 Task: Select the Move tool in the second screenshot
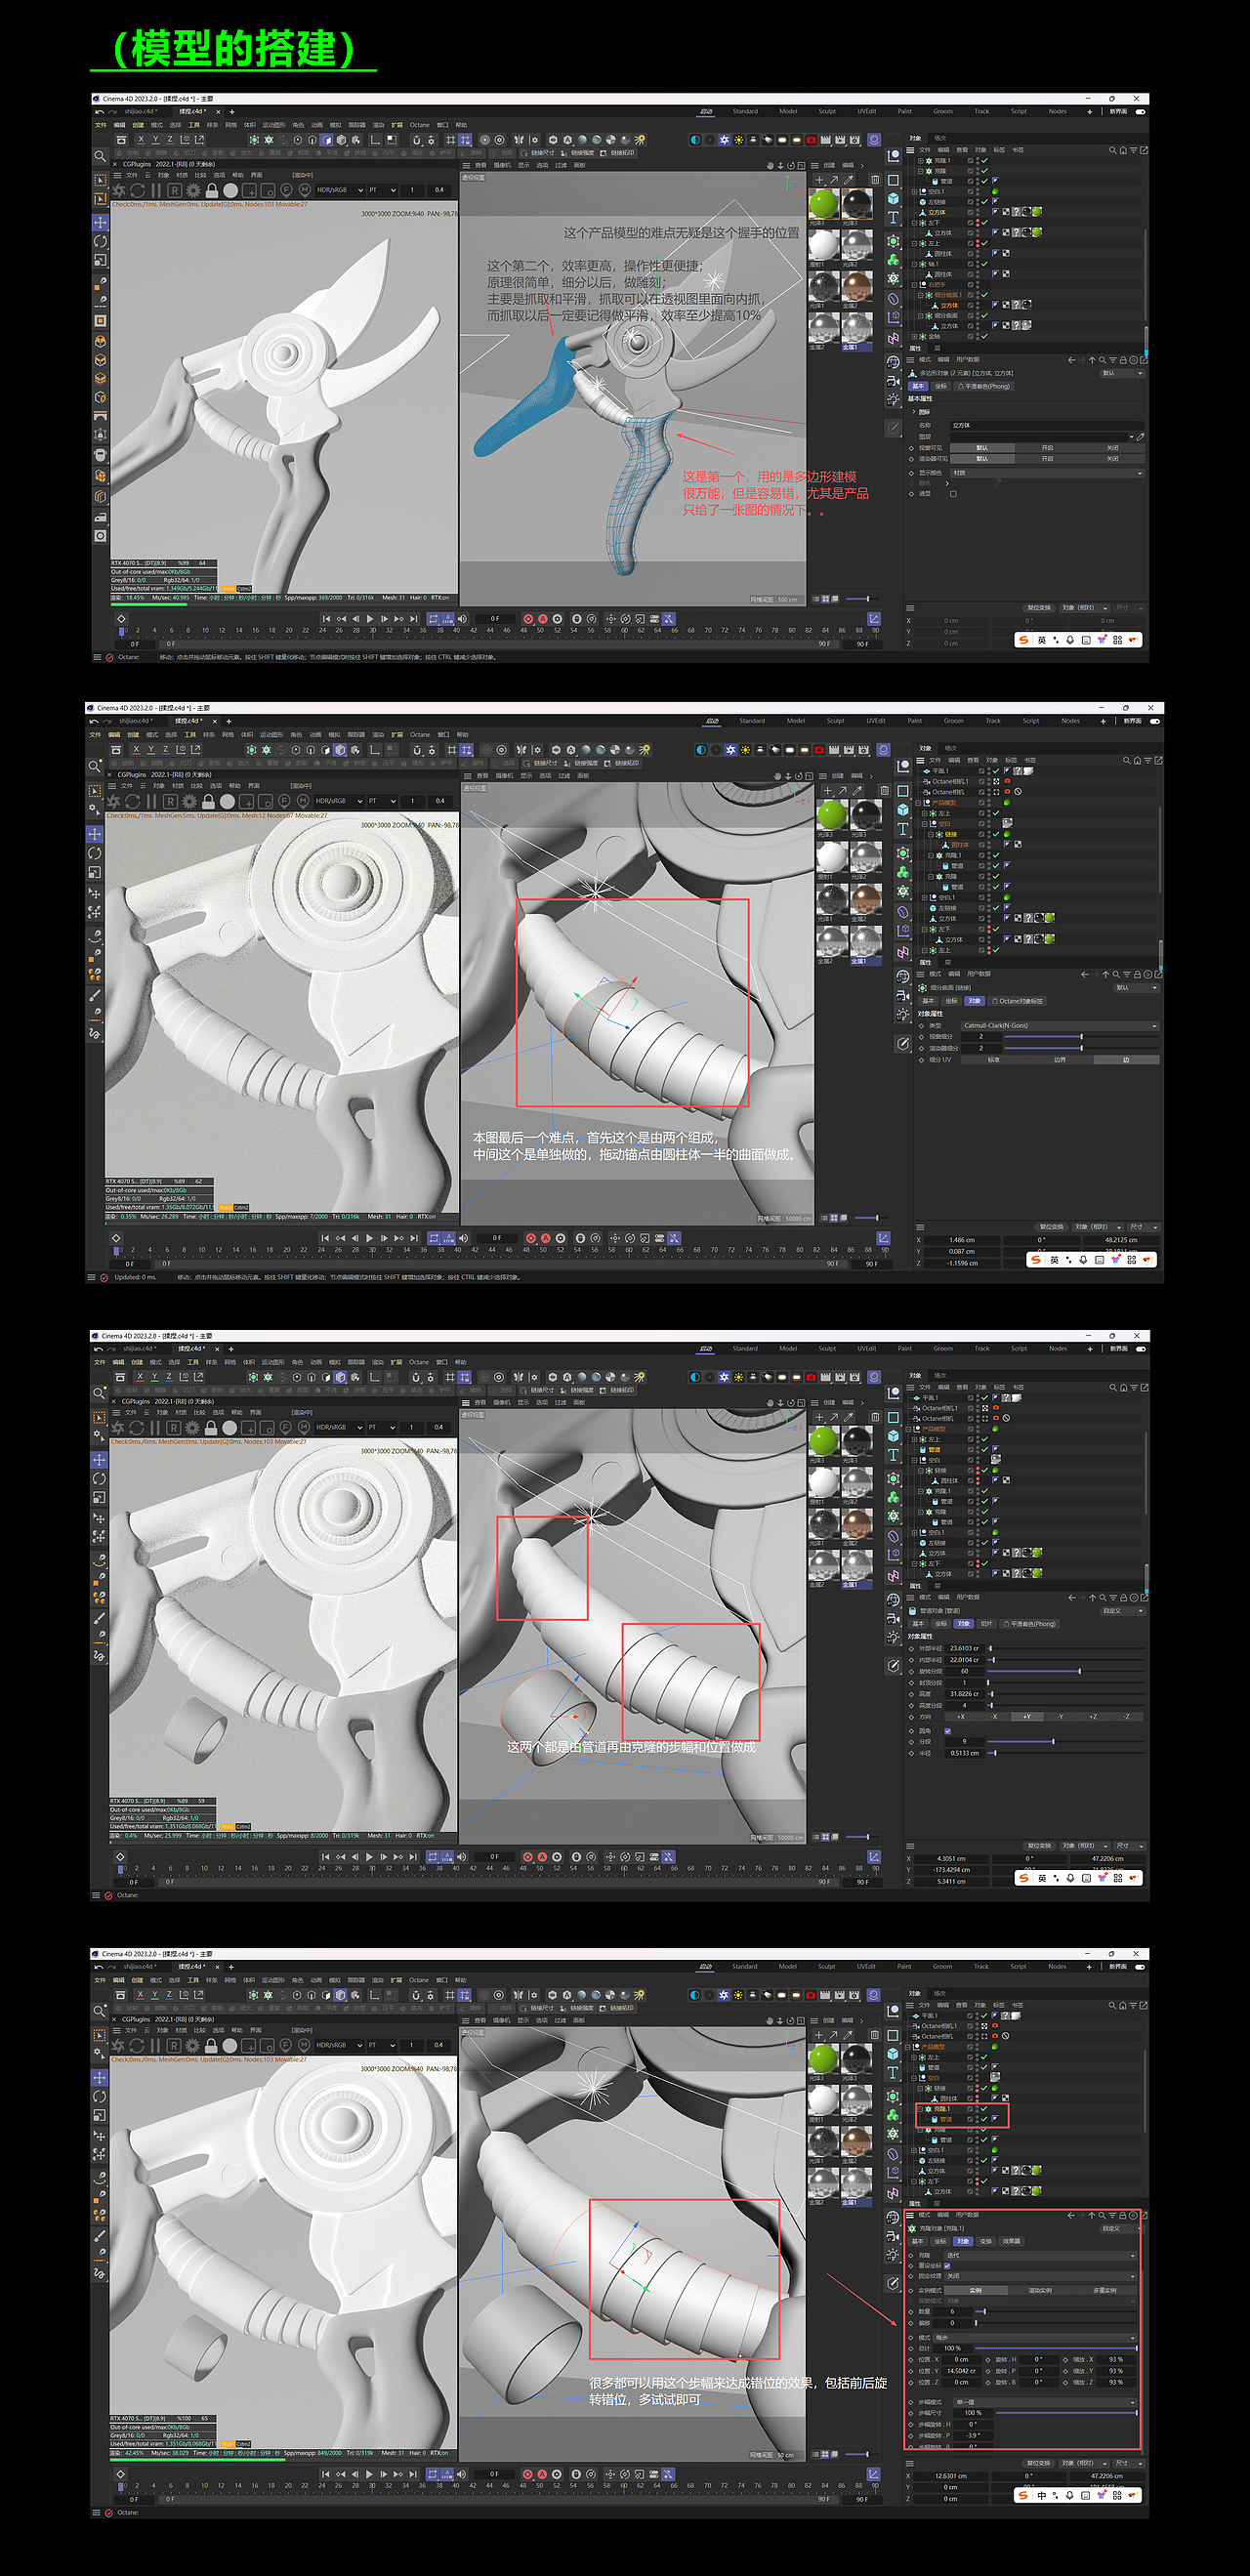95,833
